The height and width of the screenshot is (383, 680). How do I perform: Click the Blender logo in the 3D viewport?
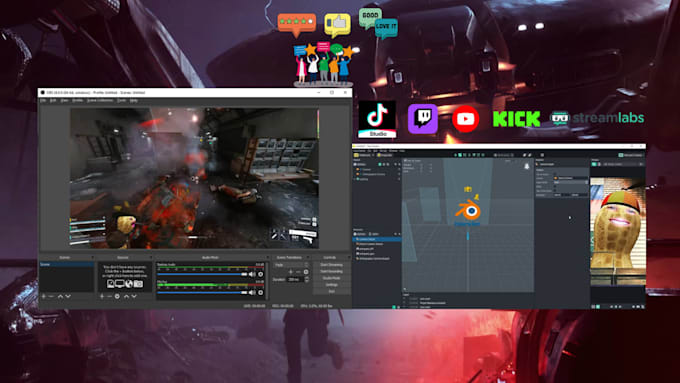click(468, 211)
